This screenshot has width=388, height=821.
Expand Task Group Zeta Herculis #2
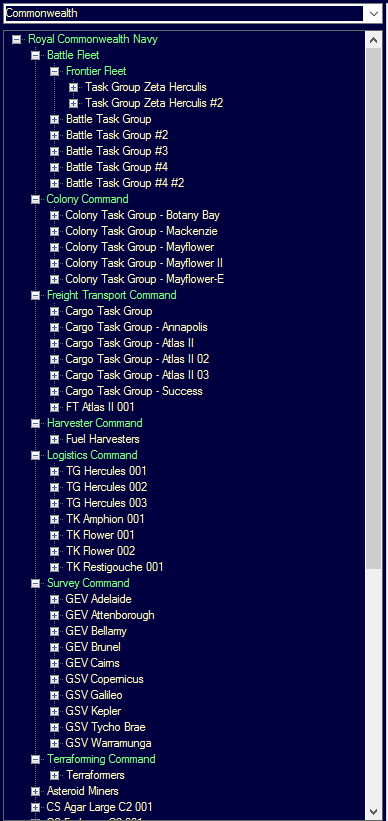pos(73,103)
